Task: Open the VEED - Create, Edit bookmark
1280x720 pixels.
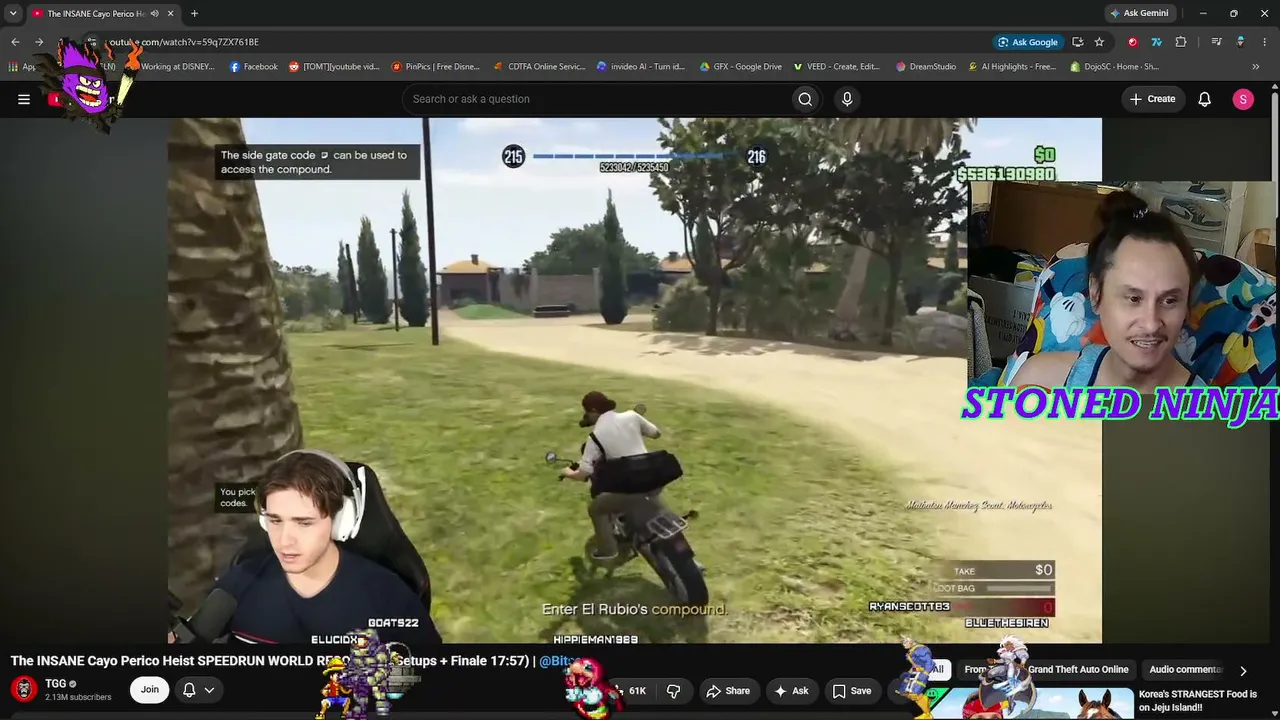Action: tap(837, 67)
